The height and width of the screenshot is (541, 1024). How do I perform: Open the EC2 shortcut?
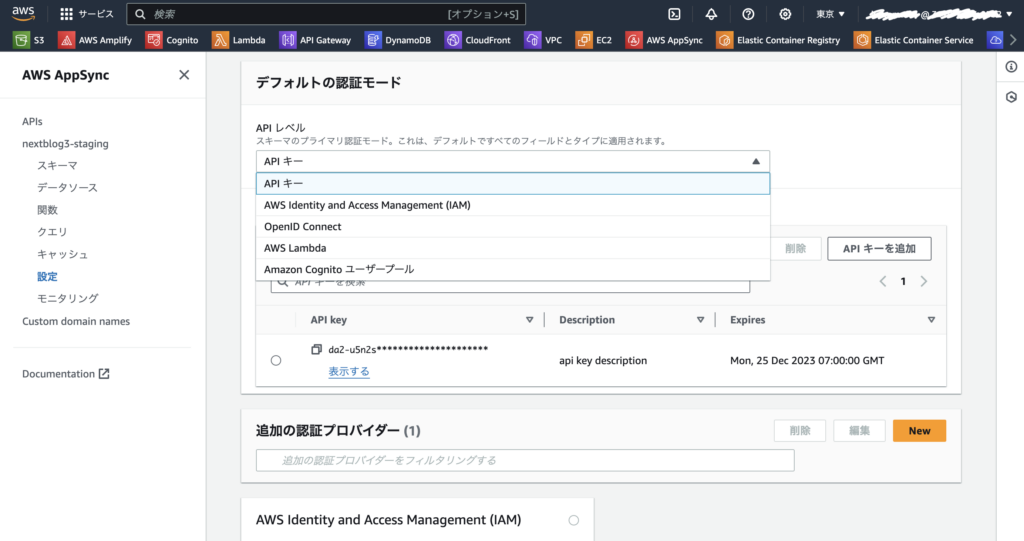tap(594, 40)
